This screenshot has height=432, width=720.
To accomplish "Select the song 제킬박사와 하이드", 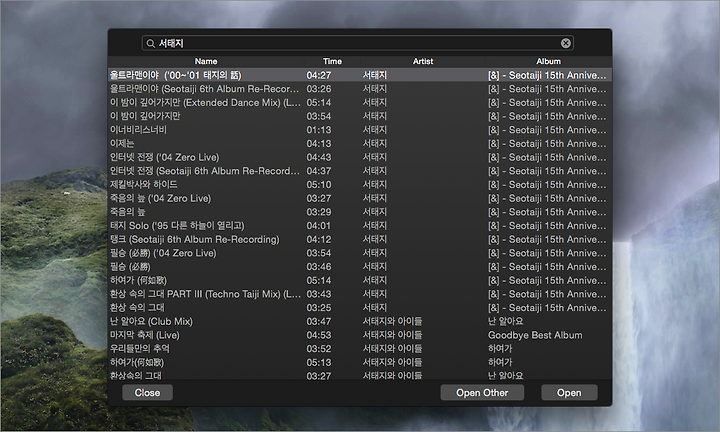I will (x=360, y=185).
